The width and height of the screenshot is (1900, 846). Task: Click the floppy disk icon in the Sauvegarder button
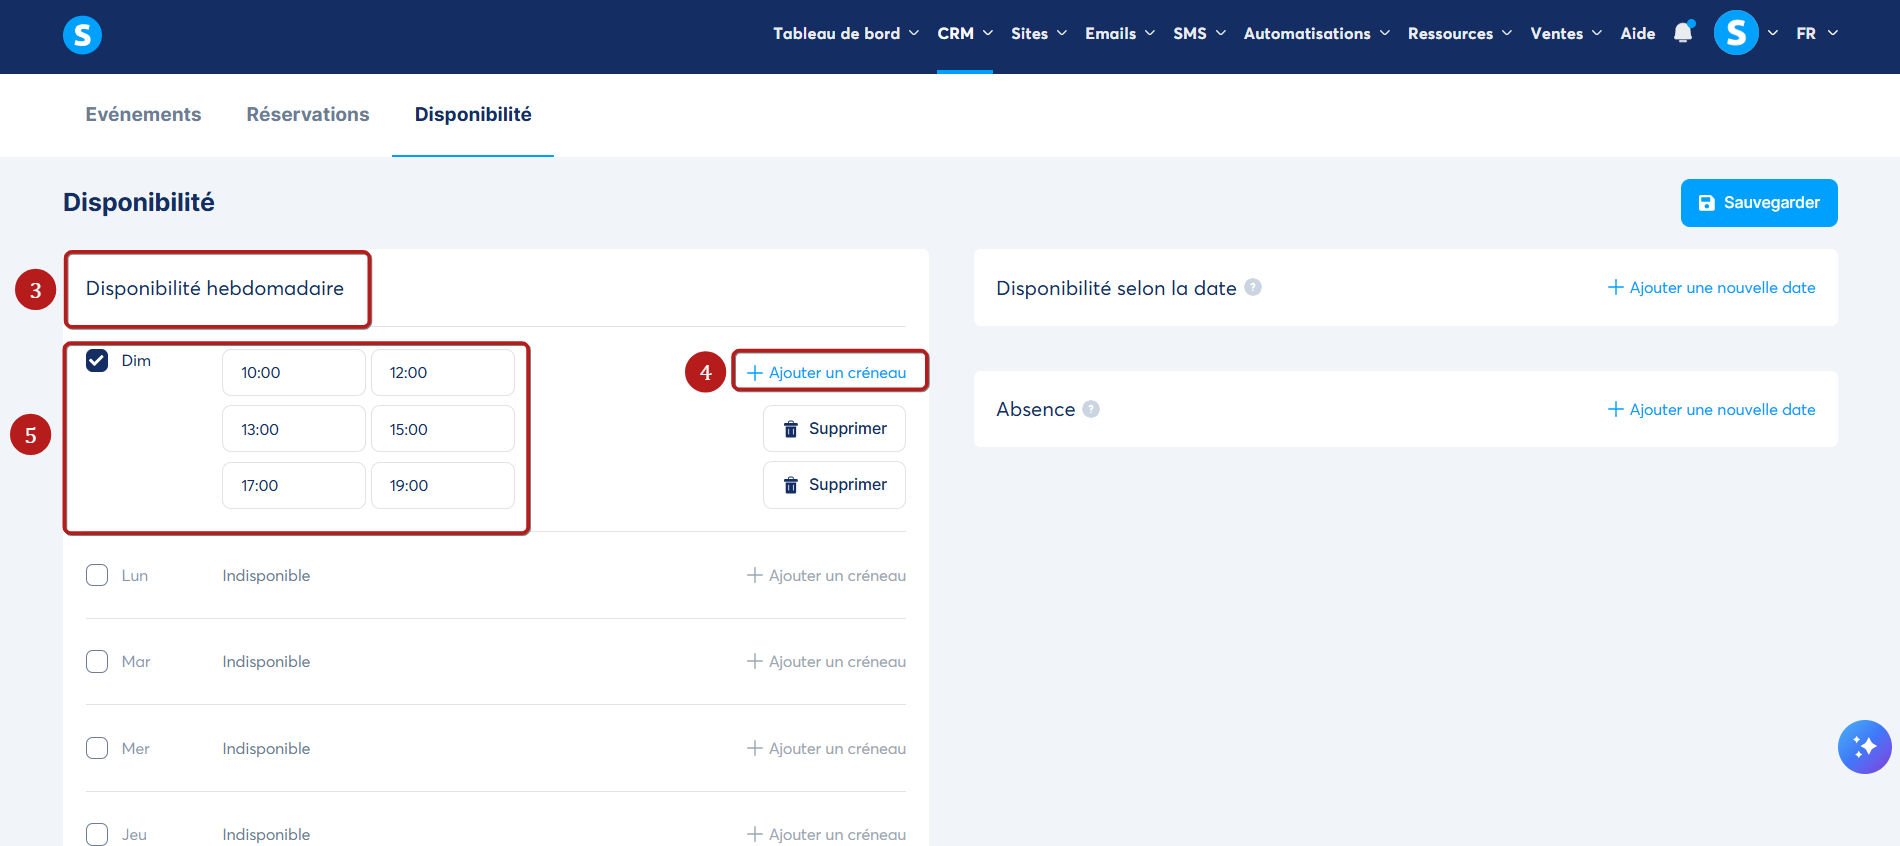click(1707, 203)
